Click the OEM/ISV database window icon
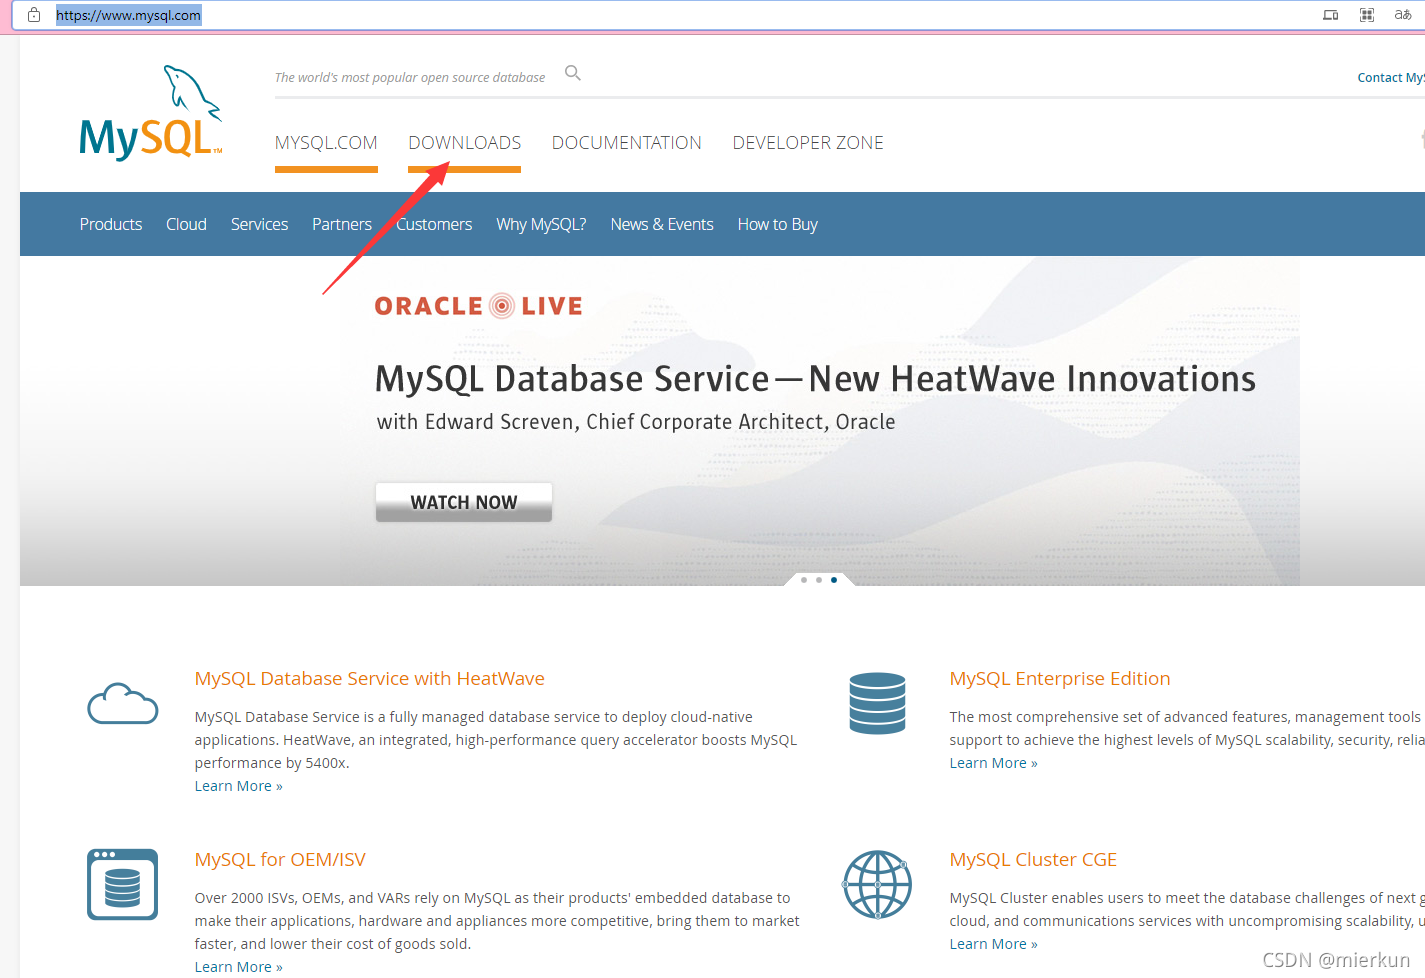Screen dimensions: 1425x978 coord(122,884)
